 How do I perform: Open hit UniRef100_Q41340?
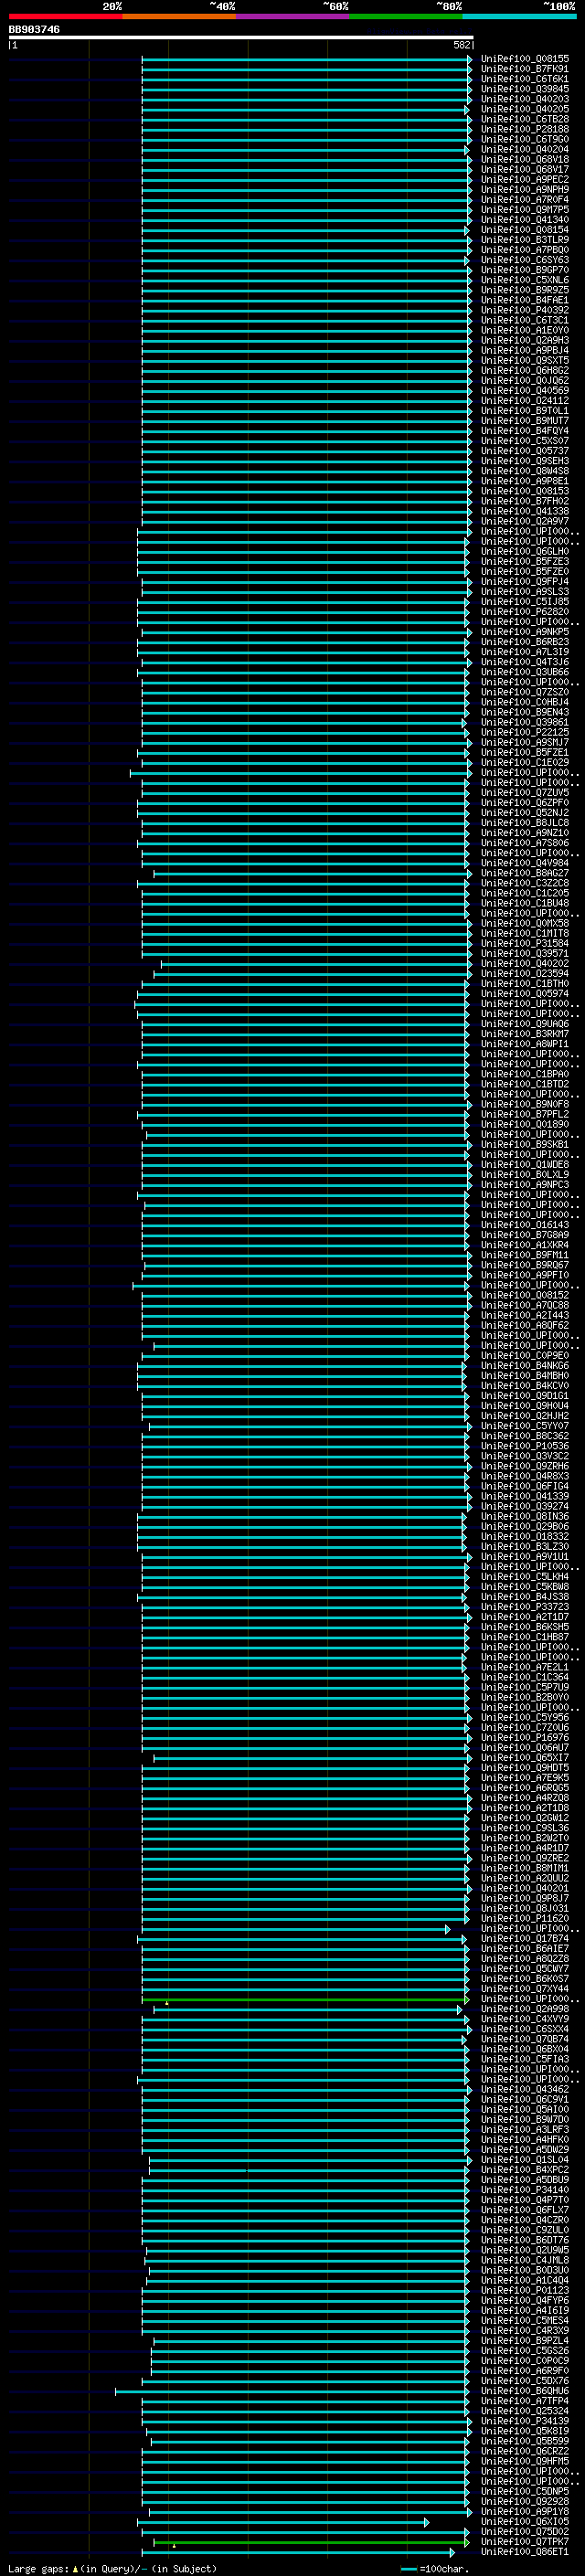pyautogui.click(x=525, y=220)
